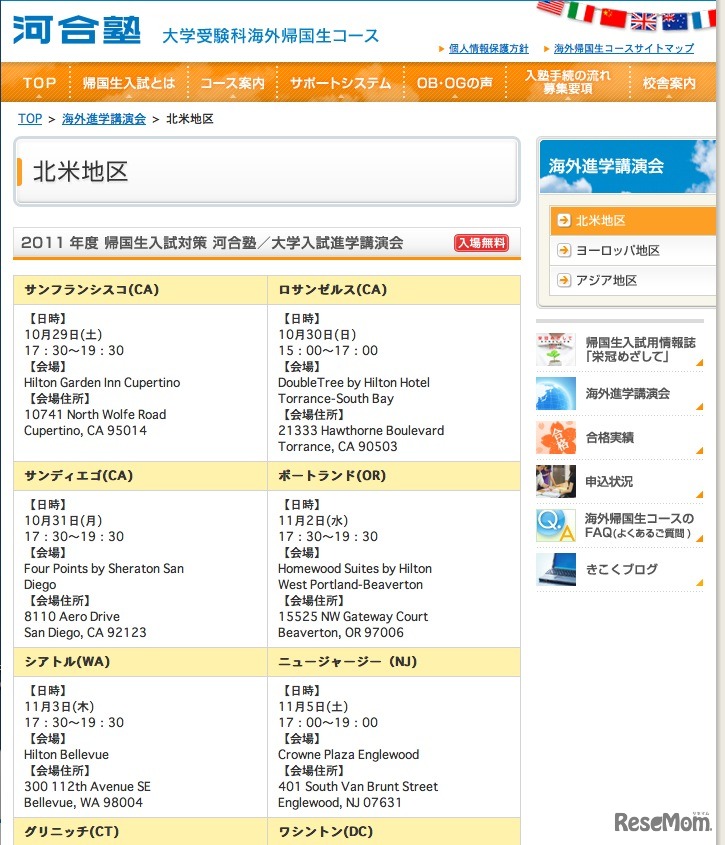Click the サンフランシスコ(CA) header cell
The height and width of the screenshot is (845, 725).
pos(140,290)
